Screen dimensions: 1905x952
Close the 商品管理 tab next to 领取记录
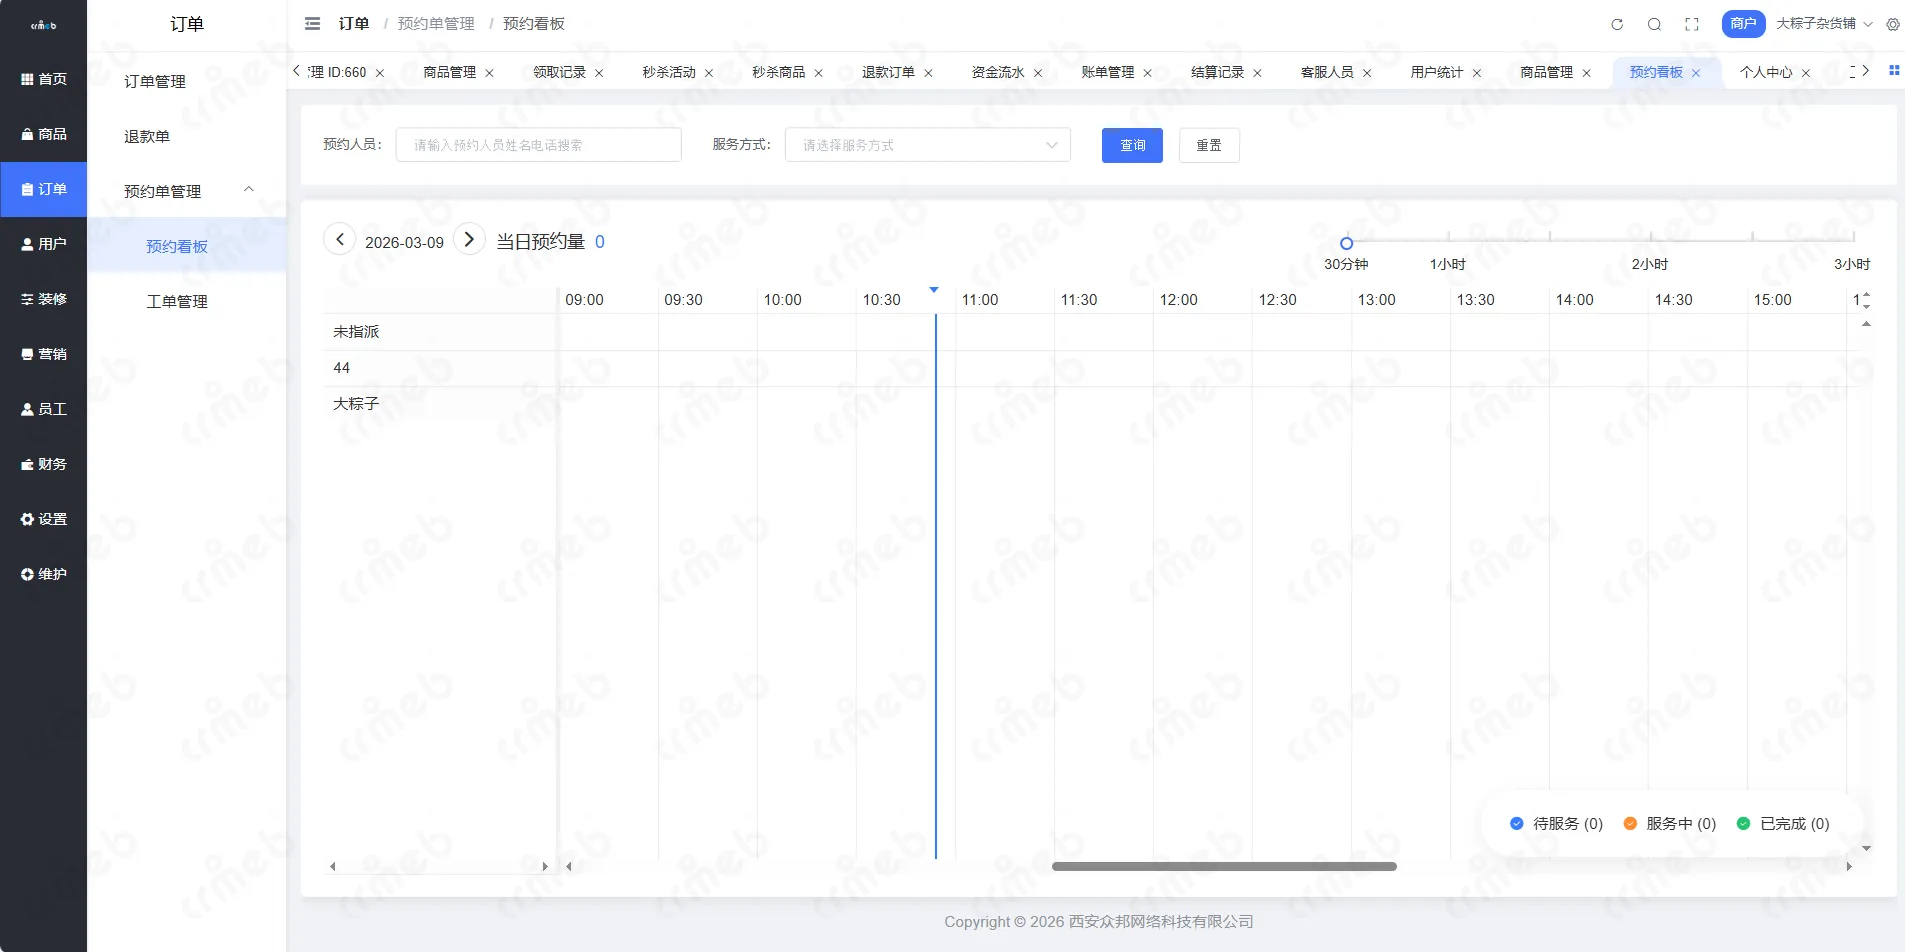click(x=489, y=73)
